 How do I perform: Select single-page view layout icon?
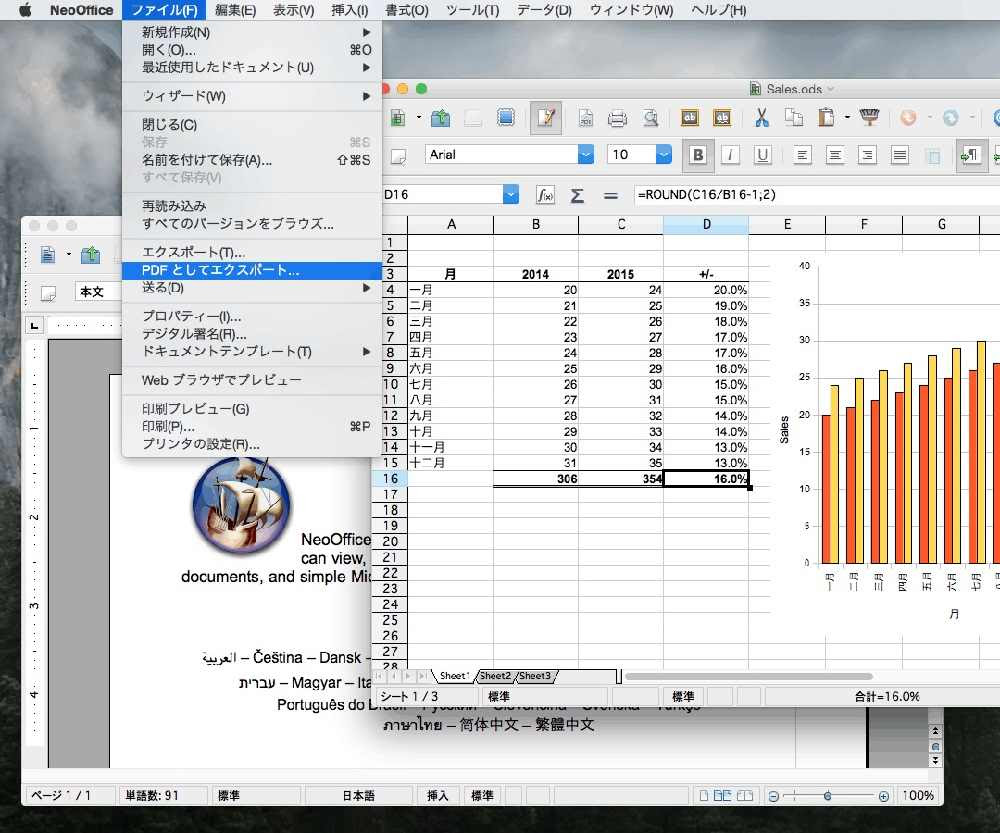tap(703, 795)
